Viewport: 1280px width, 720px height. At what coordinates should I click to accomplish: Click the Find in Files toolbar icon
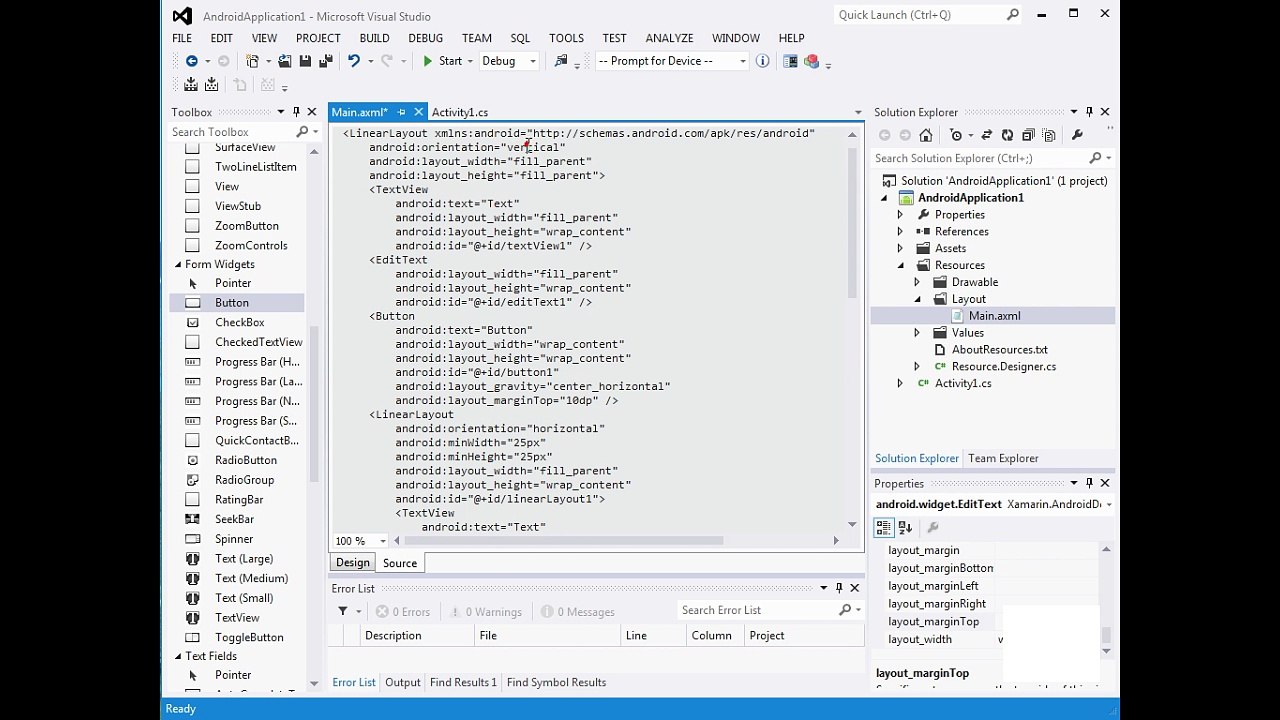561,61
